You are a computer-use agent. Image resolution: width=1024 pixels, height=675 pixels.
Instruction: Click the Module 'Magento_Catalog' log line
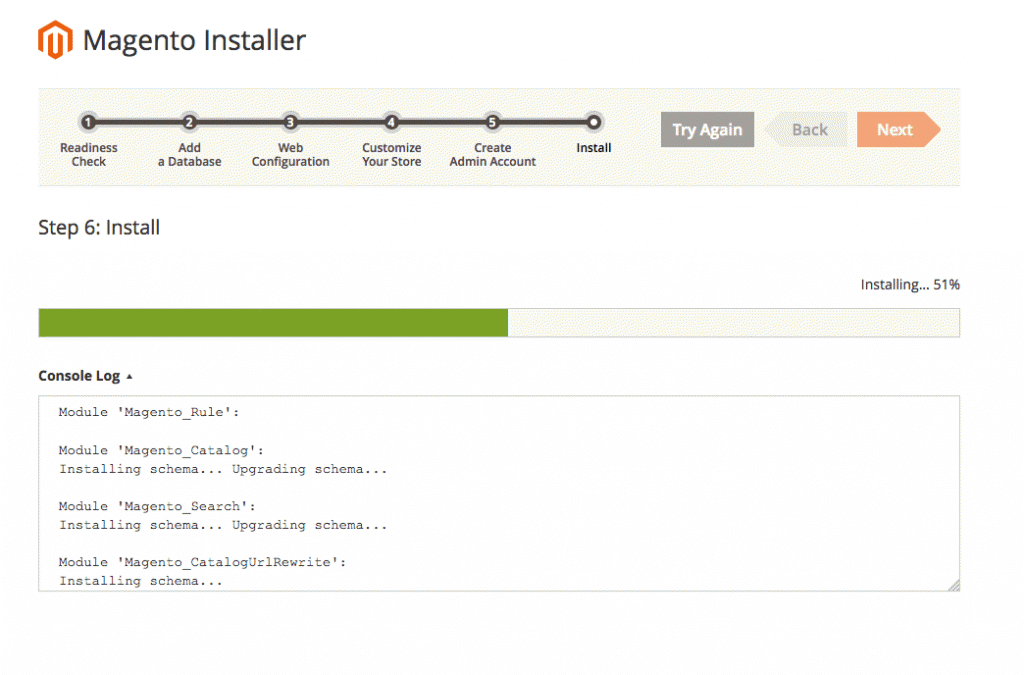tap(161, 450)
